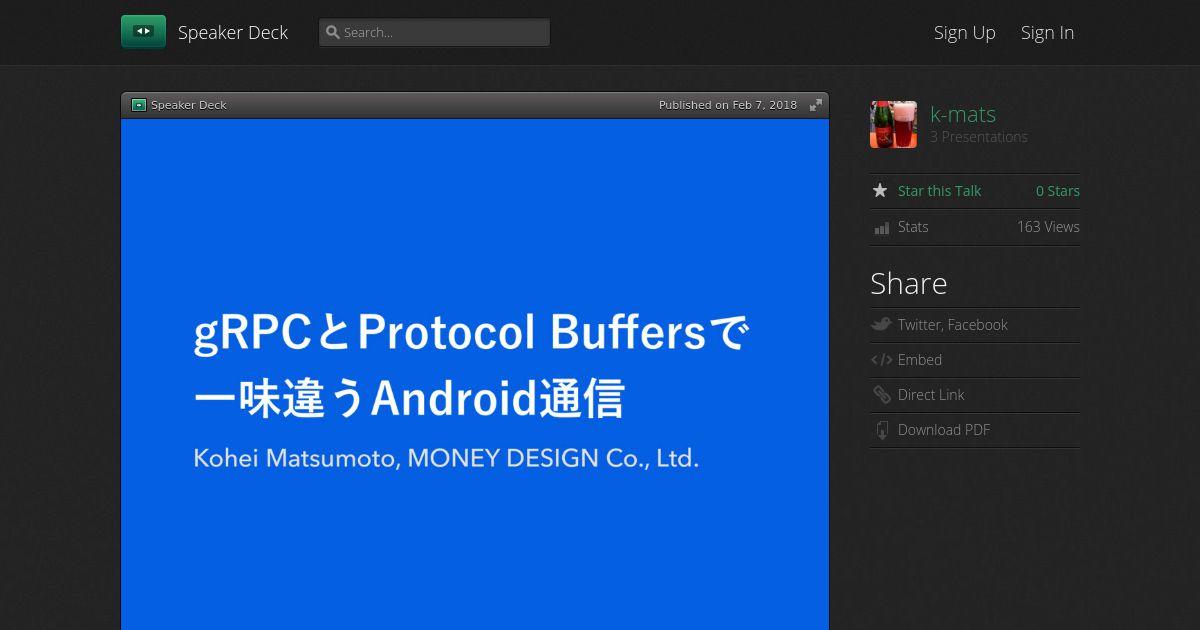This screenshot has width=1200, height=630.
Task: Click the 163 Views count
Action: pyautogui.click(x=1048, y=227)
